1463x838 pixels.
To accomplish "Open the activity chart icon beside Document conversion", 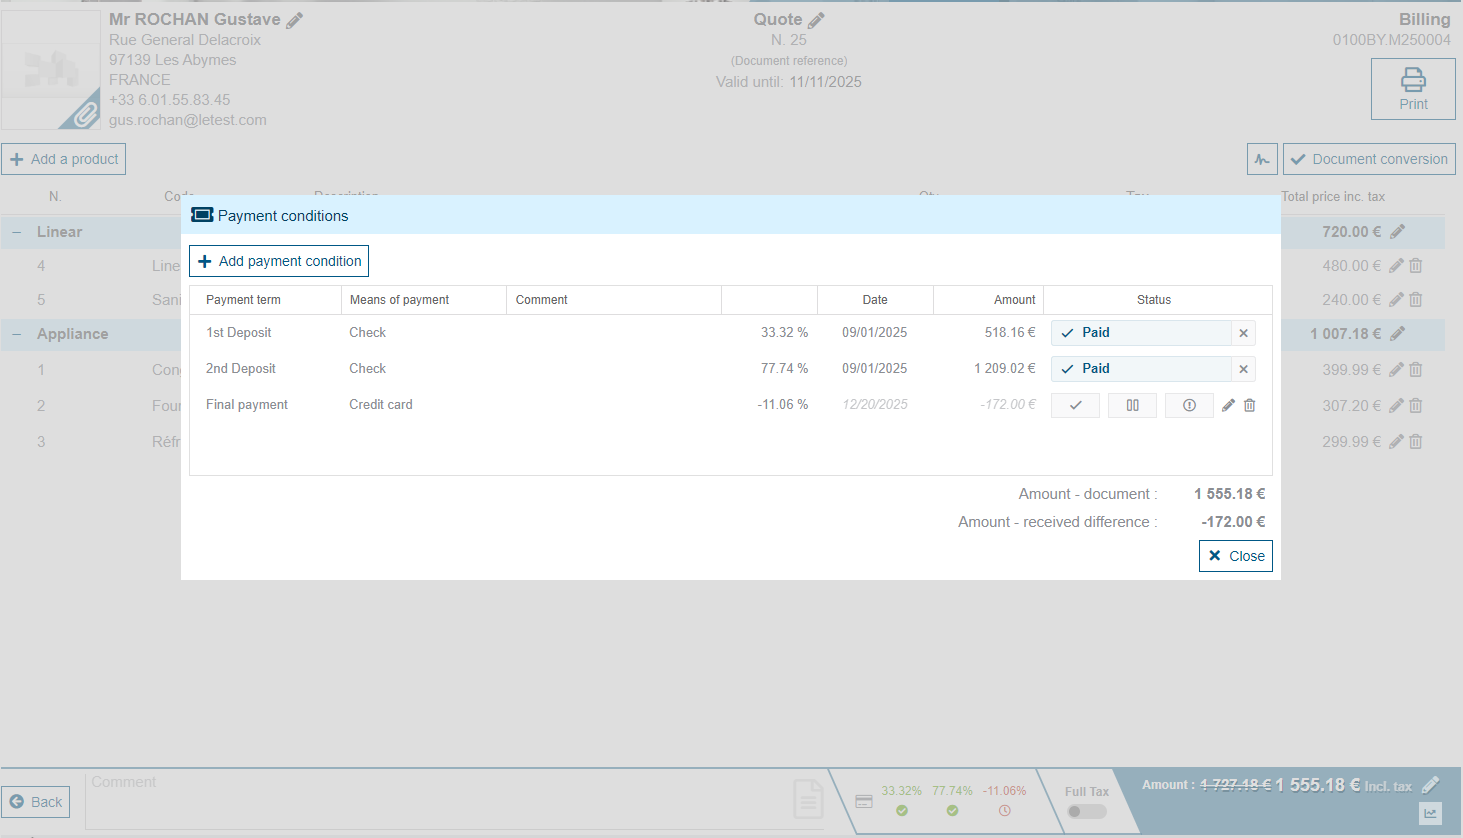I will (1262, 159).
